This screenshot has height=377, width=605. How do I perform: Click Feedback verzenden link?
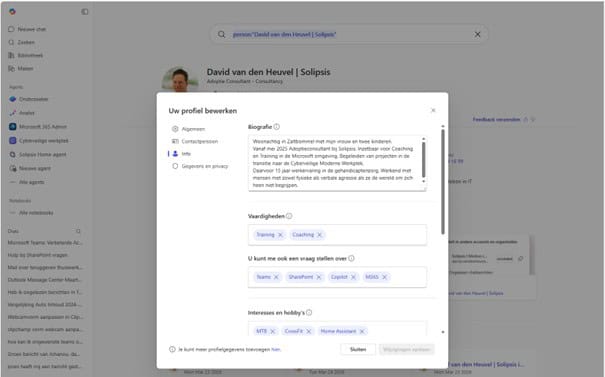point(496,120)
